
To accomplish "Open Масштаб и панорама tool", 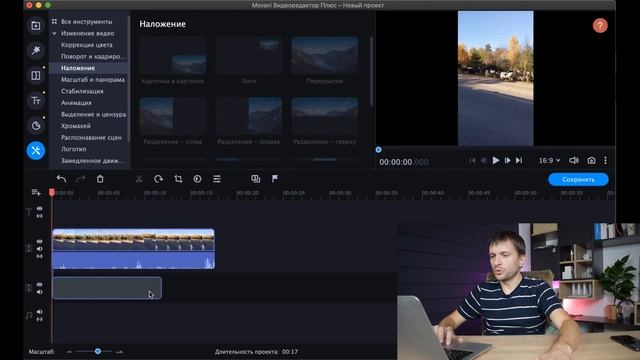I will coord(93,80).
